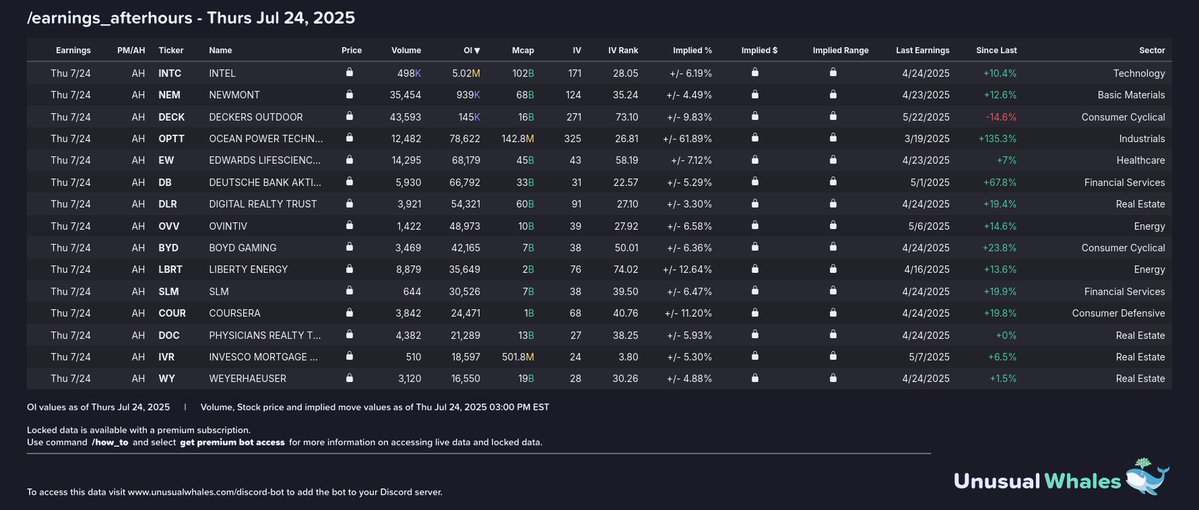The image size is (1199, 510).
Task: Click the Sector column header
Action: (x=1152, y=50)
